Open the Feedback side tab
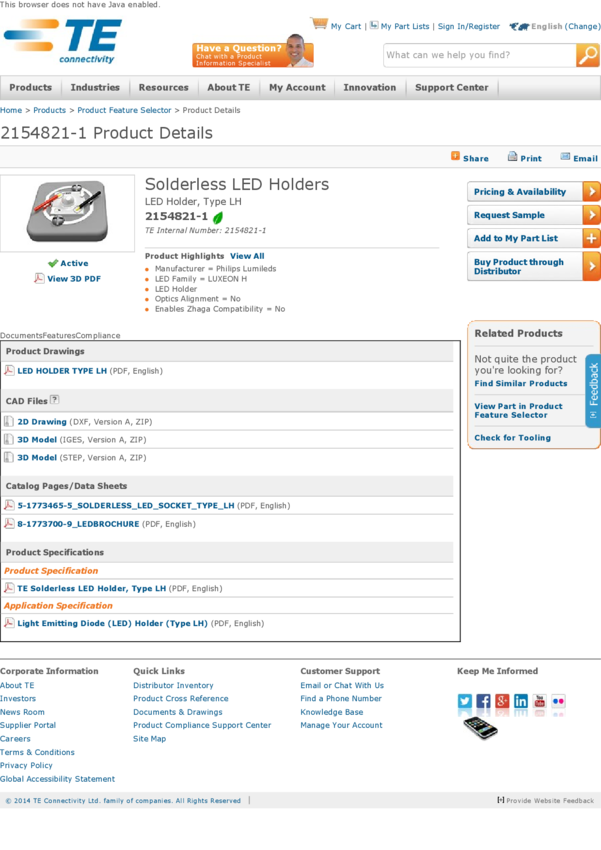Image resolution: width=601 pixels, height=850 pixels. (593, 391)
